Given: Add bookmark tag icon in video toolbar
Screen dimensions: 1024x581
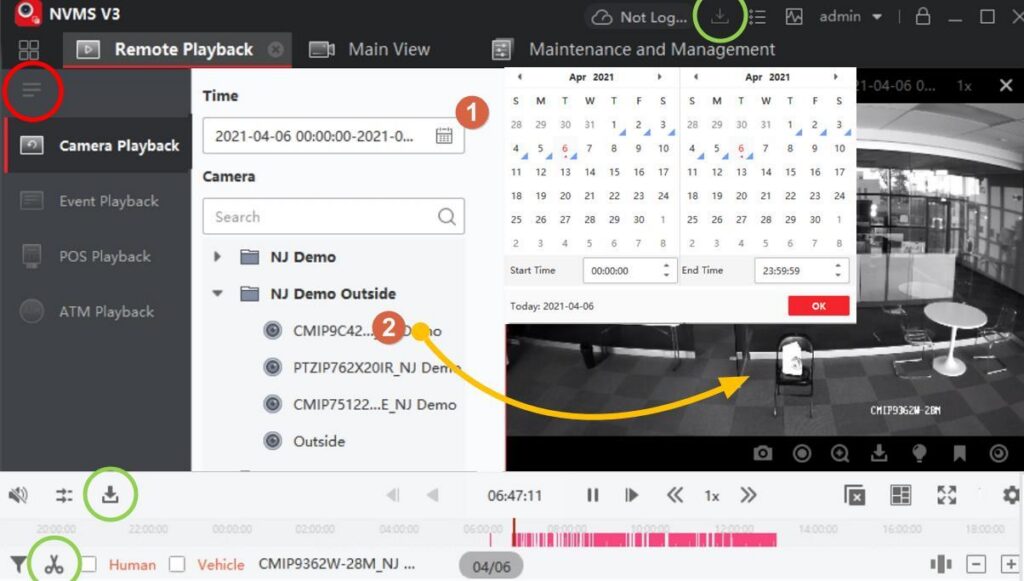Looking at the screenshot, I should 959,453.
